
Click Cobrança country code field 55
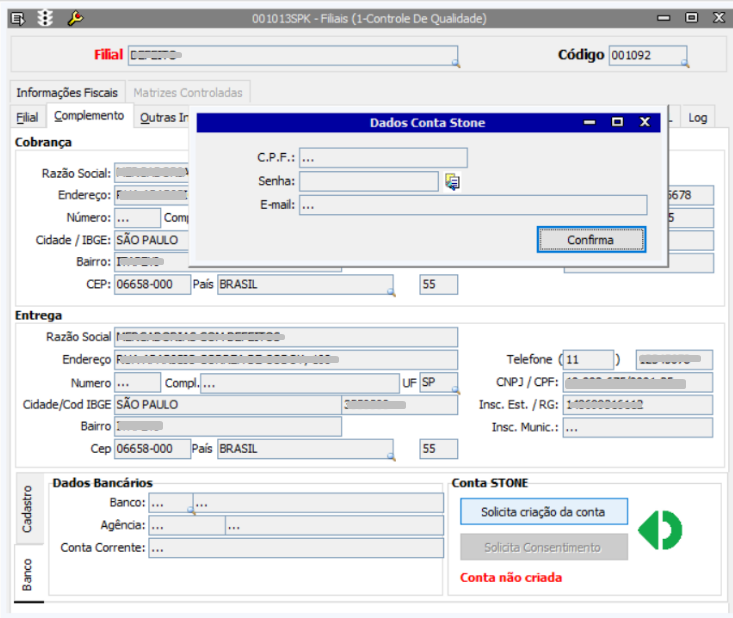438,284
